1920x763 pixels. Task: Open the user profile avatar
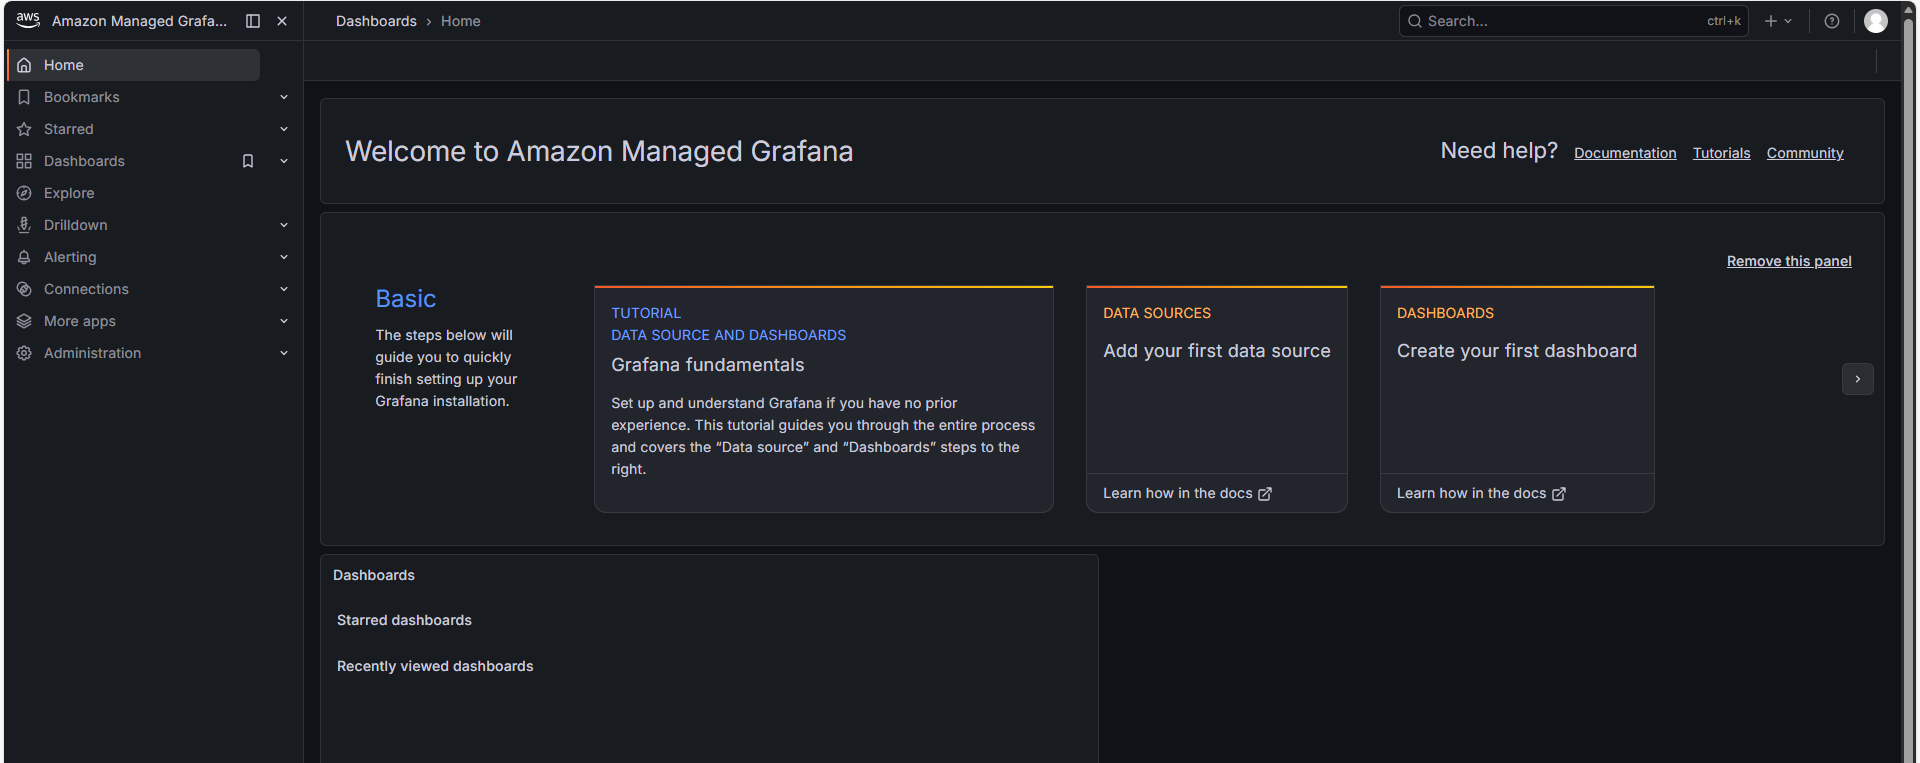tap(1876, 21)
